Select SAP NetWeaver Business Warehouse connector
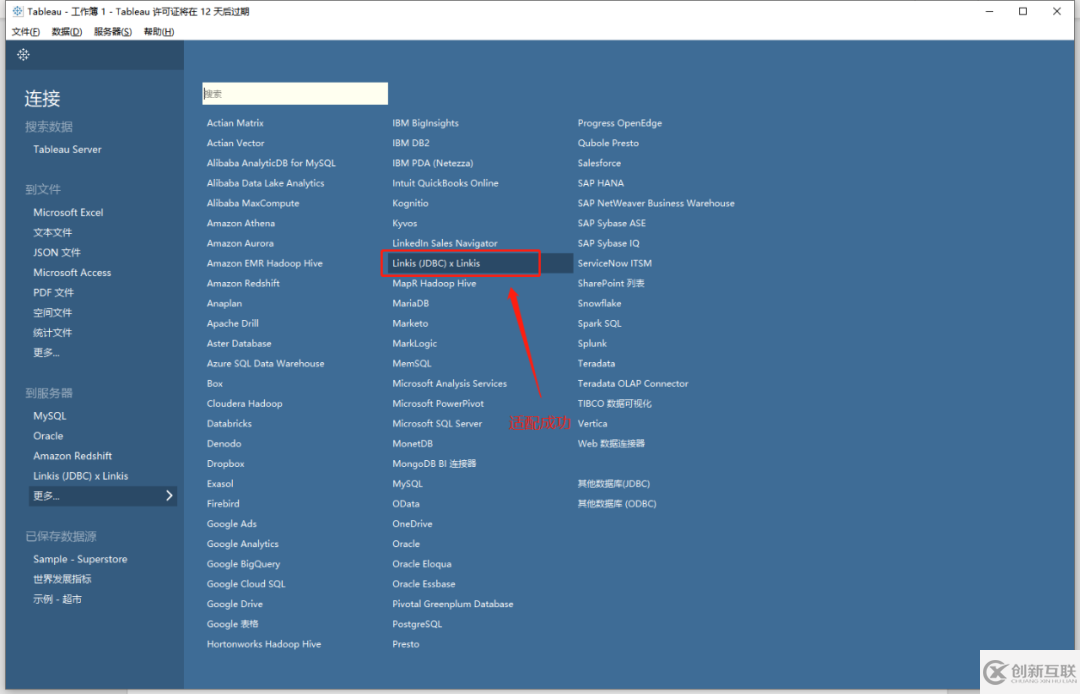The height and width of the screenshot is (694, 1080). point(656,203)
